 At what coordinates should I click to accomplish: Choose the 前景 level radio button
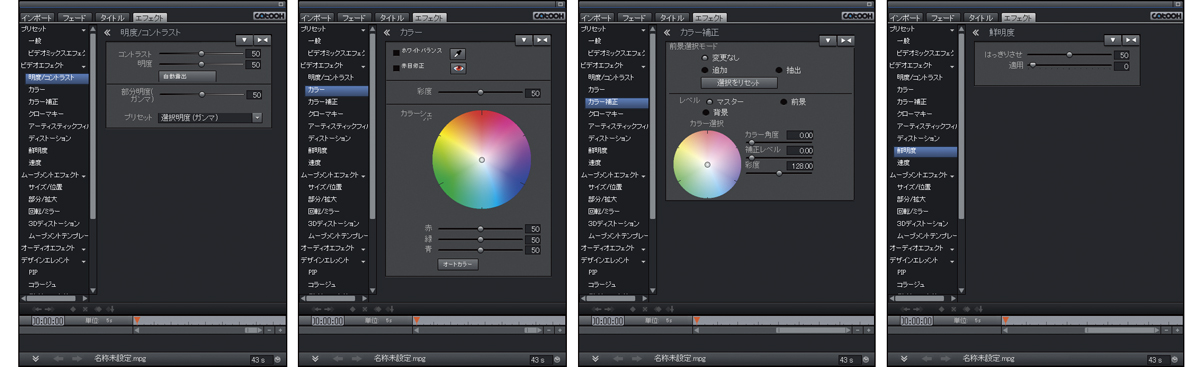click(x=783, y=101)
